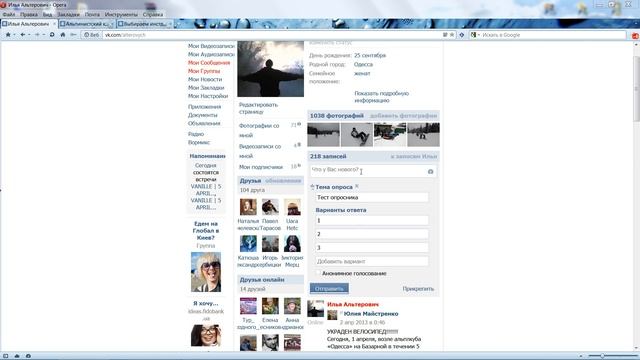Click the key (wand) icon in toolbar
Viewport: 640px width, 360px height.
(73, 35)
